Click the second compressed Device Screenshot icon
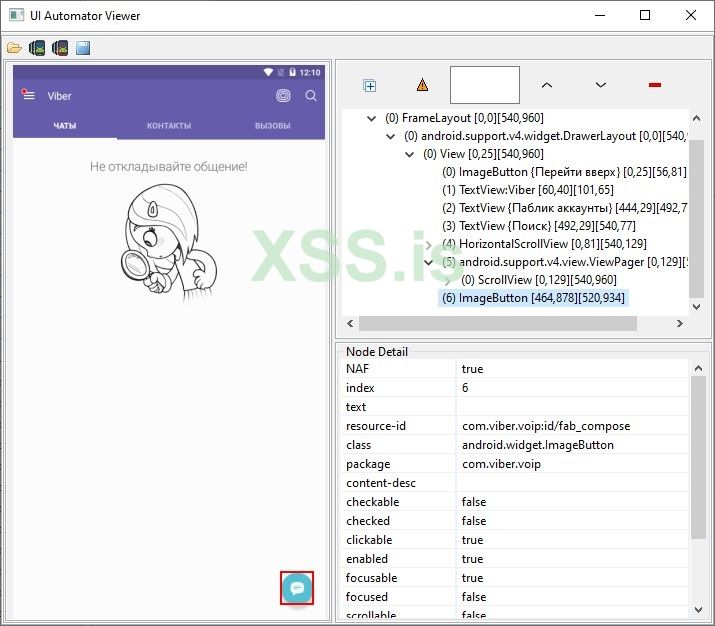 (60, 47)
